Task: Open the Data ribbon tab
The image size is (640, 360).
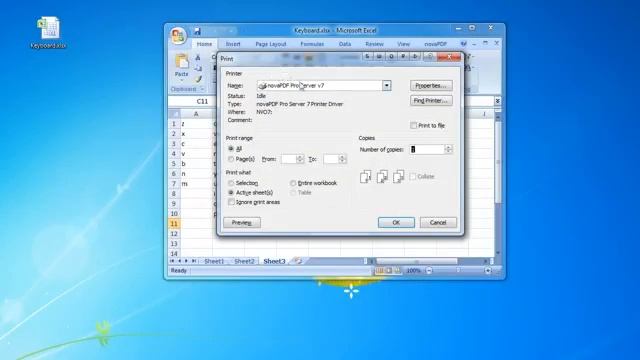Action: click(x=345, y=44)
